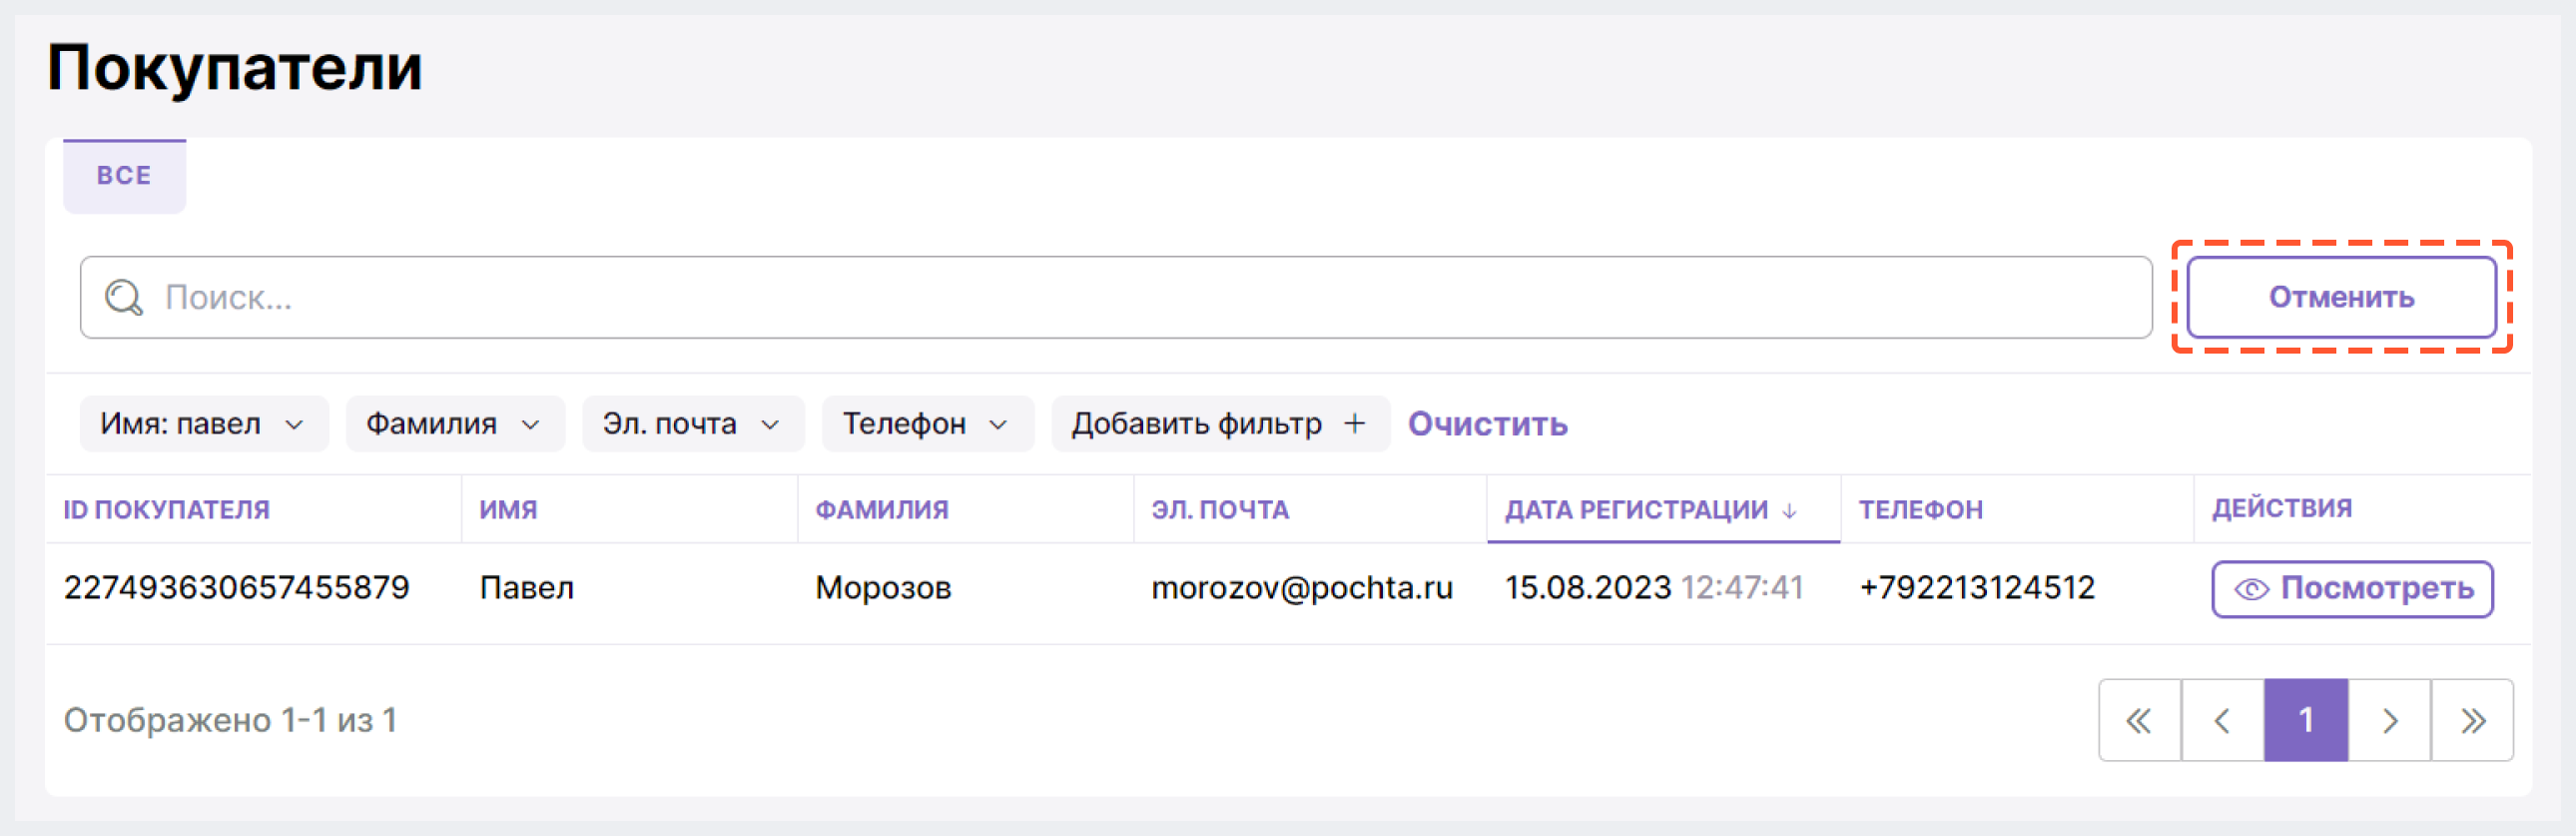Expand the Фамилия filter dropdown
Viewport: 2576px width, 836px height.
455,424
